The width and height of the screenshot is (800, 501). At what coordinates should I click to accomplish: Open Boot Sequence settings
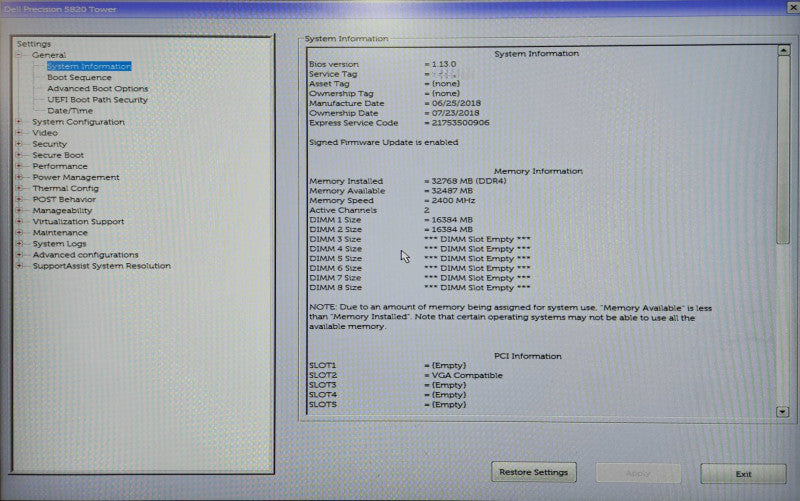coord(79,78)
